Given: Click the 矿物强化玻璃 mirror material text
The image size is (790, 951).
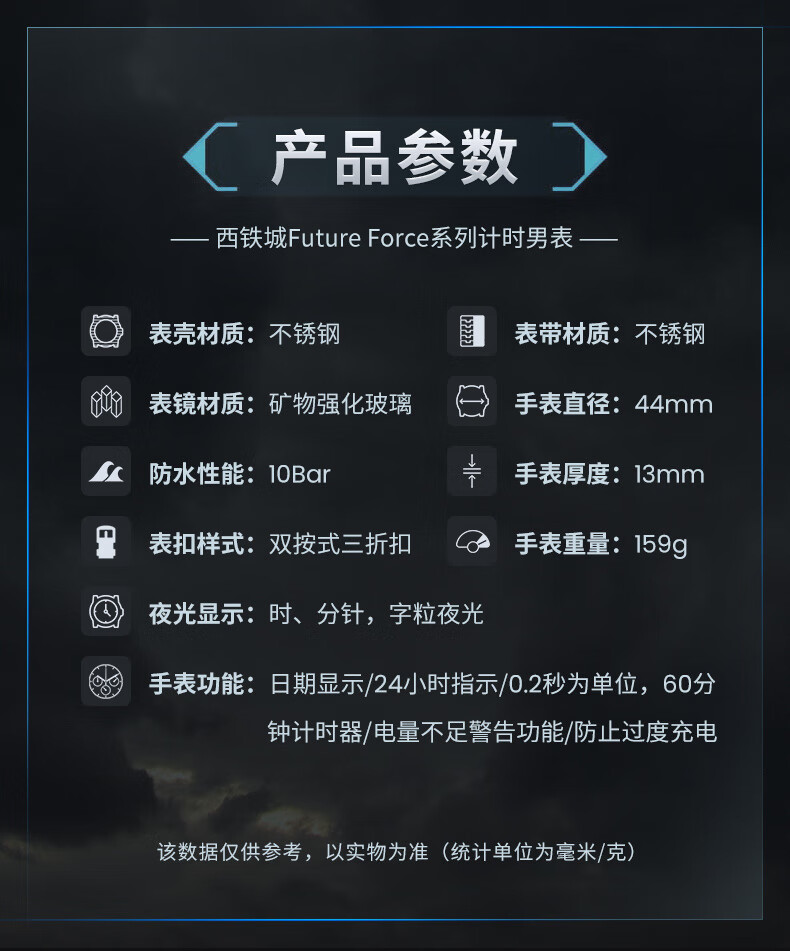Looking at the screenshot, I should (x=340, y=404).
